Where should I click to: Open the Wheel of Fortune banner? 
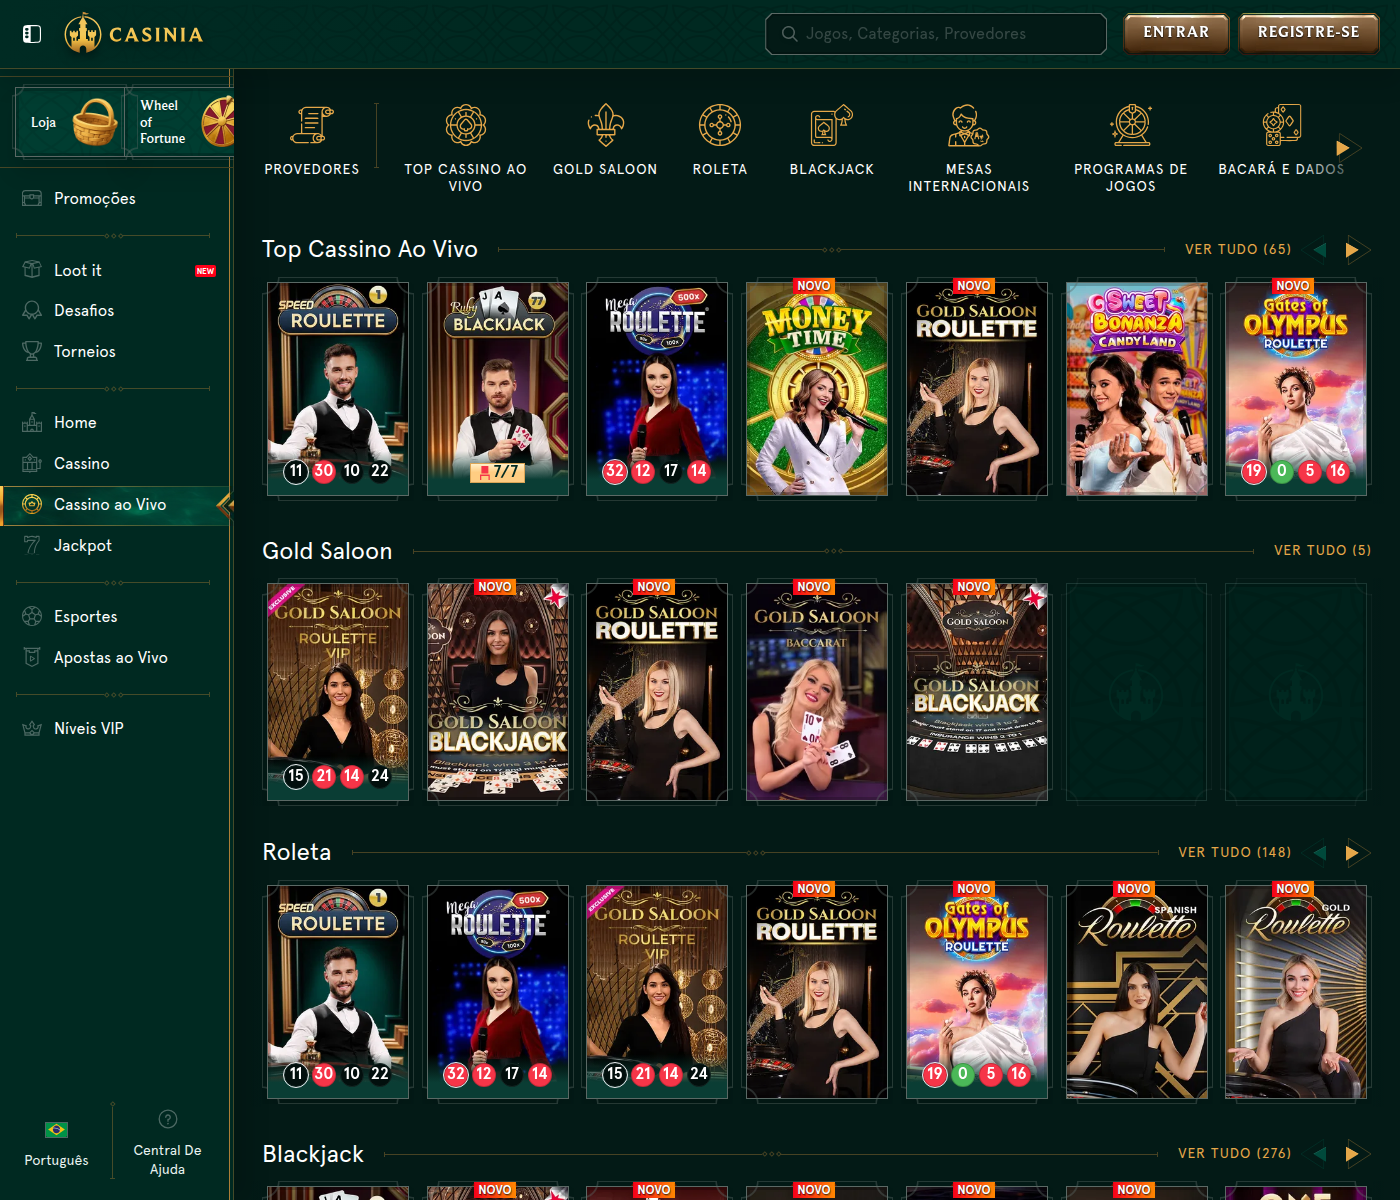click(181, 122)
